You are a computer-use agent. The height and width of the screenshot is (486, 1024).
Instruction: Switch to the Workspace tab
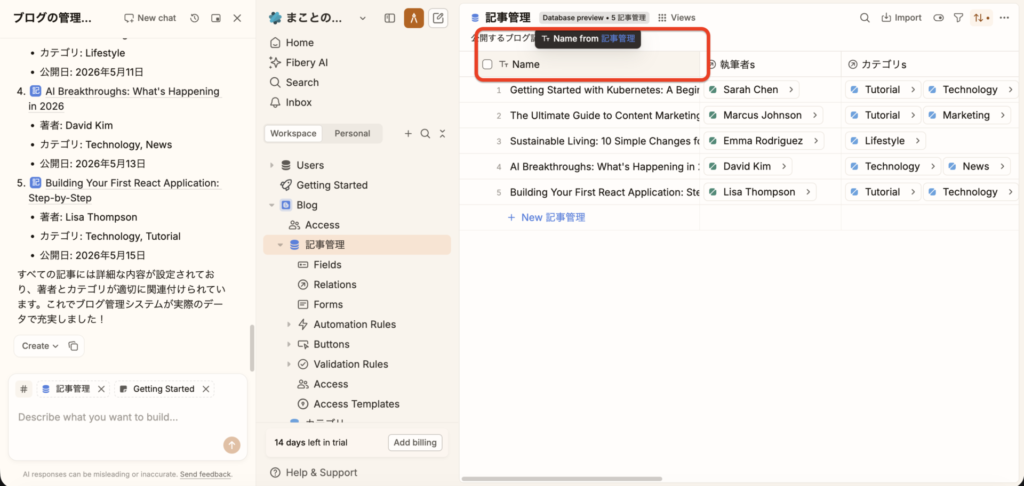coord(293,133)
